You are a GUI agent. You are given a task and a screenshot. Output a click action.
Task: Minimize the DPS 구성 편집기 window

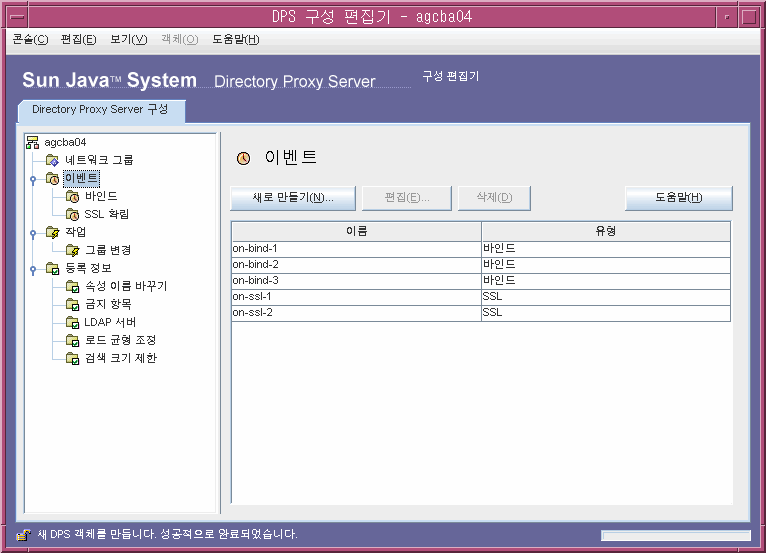pos(727,17)
